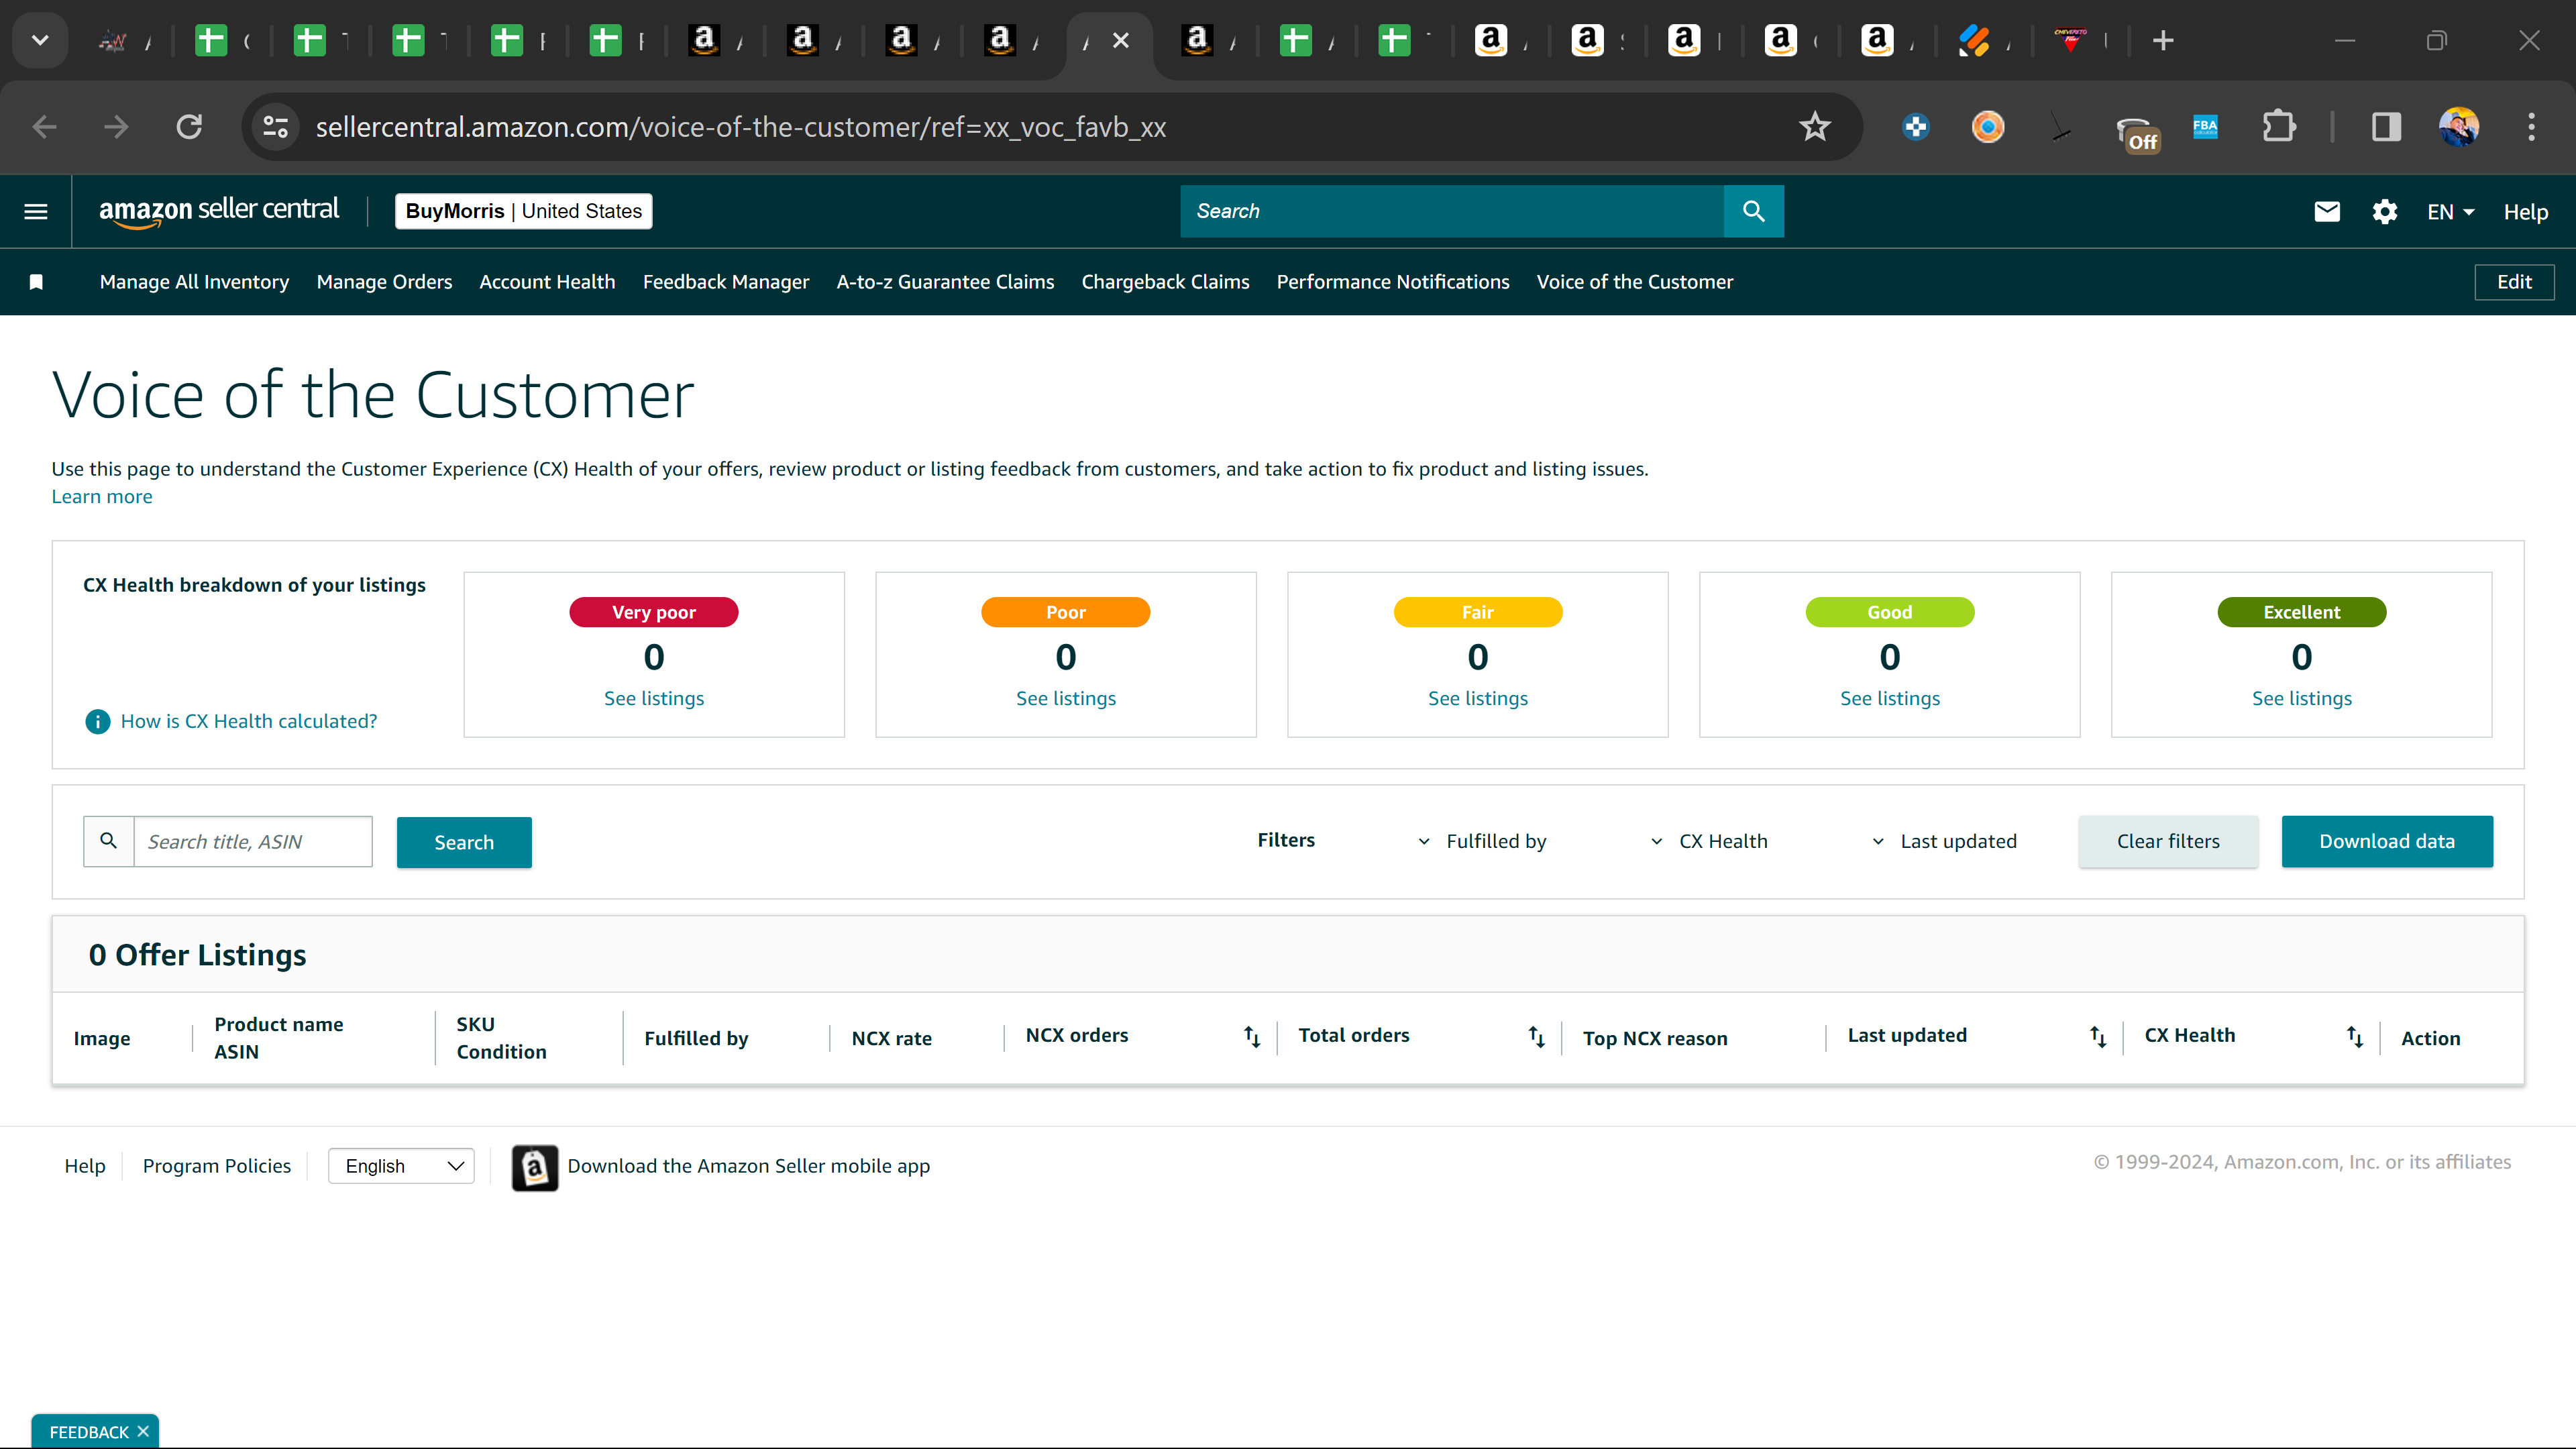Sort by the Total orders column arrows

coord(1537,1036)
